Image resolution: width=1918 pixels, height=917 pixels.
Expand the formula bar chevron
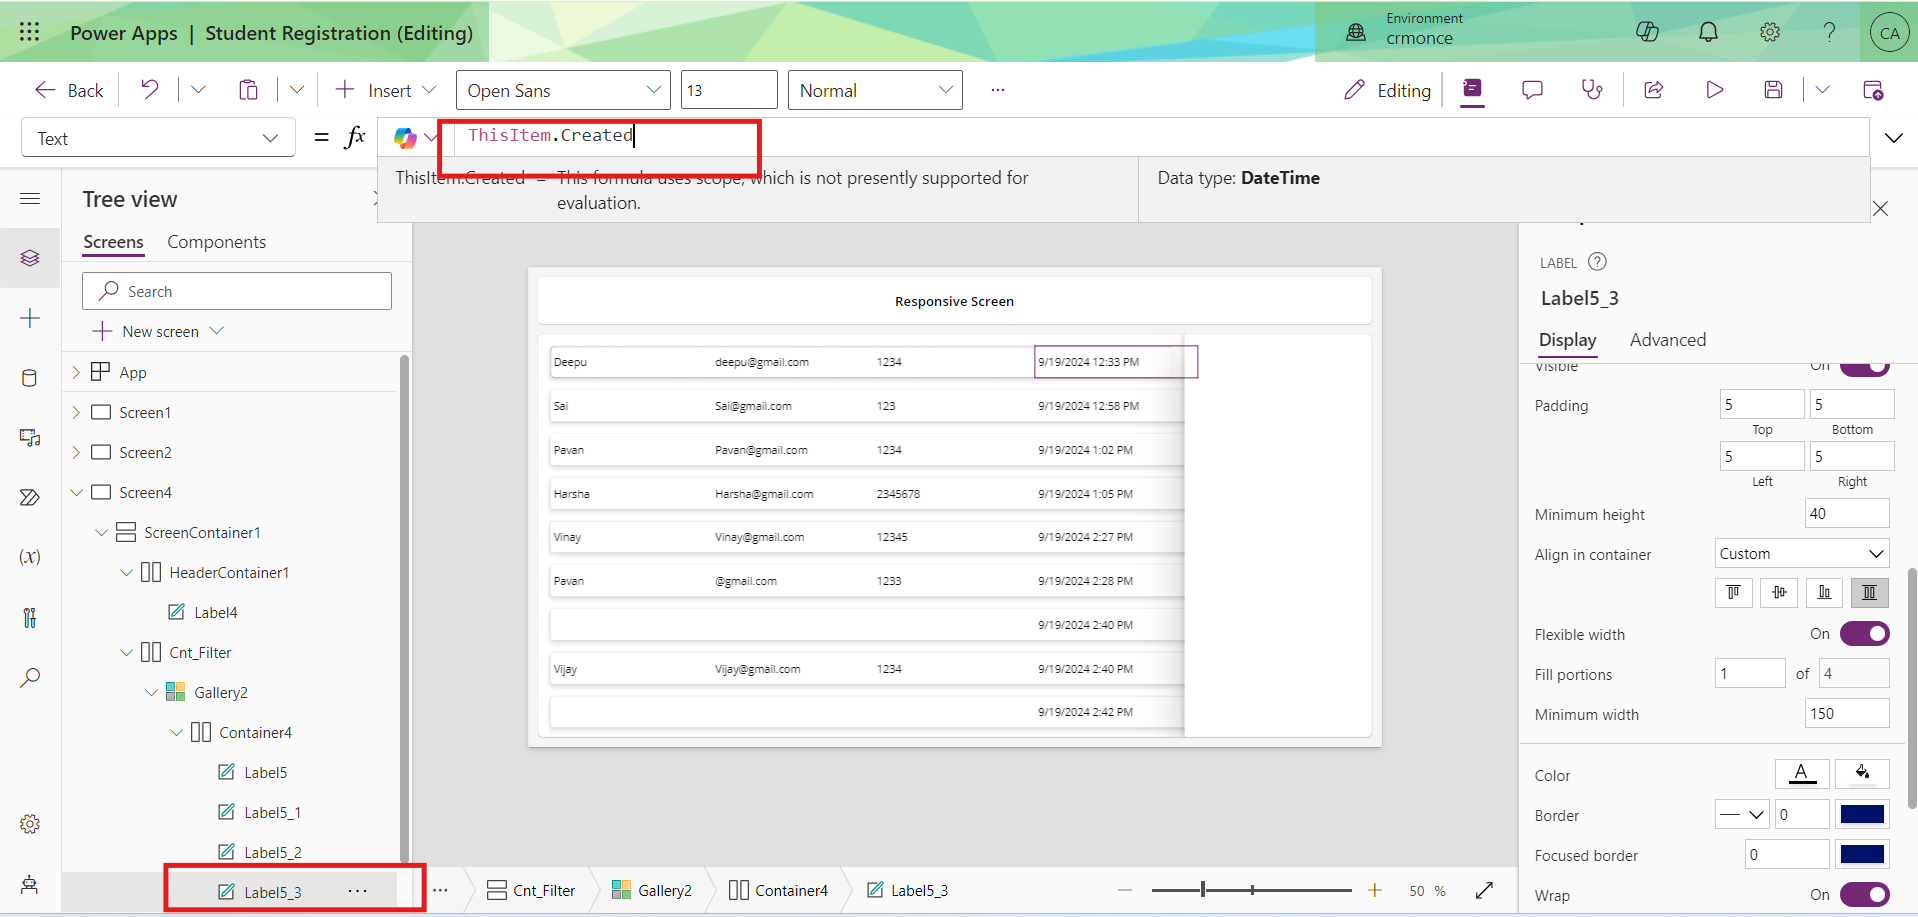pyautogui.click(x=1894, y=138)
